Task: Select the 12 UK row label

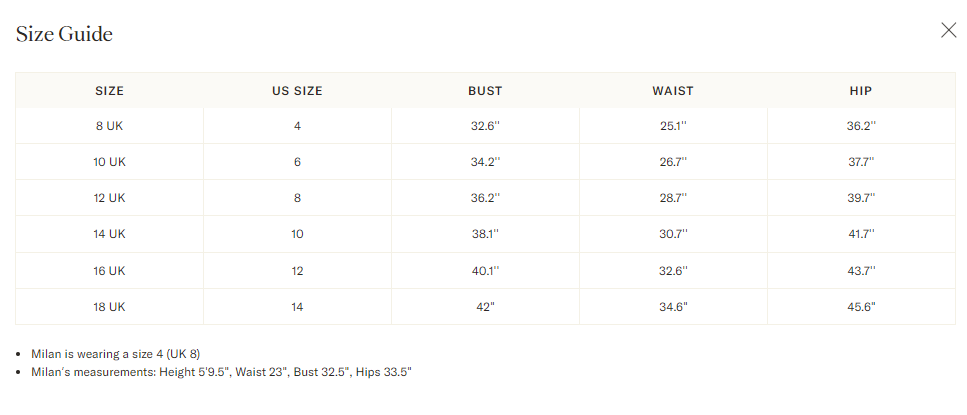Action: pos(109,198)
